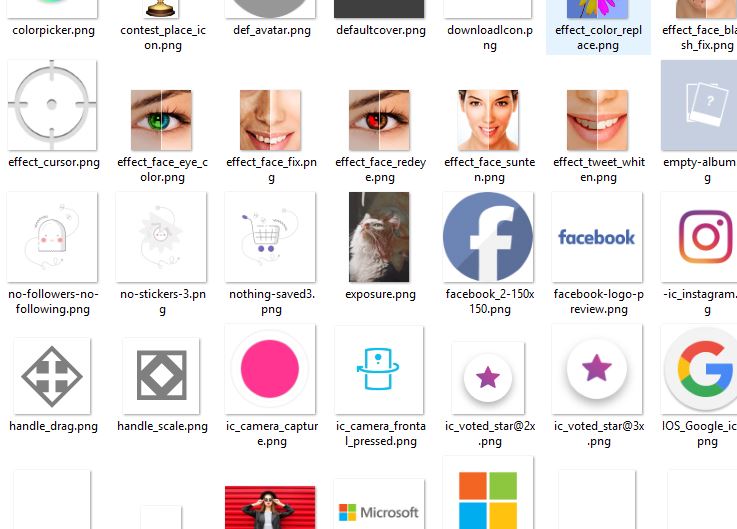Select the Microsoft four-color squares logo
The height and width of the screenshot is (529, 737).
[x=488, y=492]
